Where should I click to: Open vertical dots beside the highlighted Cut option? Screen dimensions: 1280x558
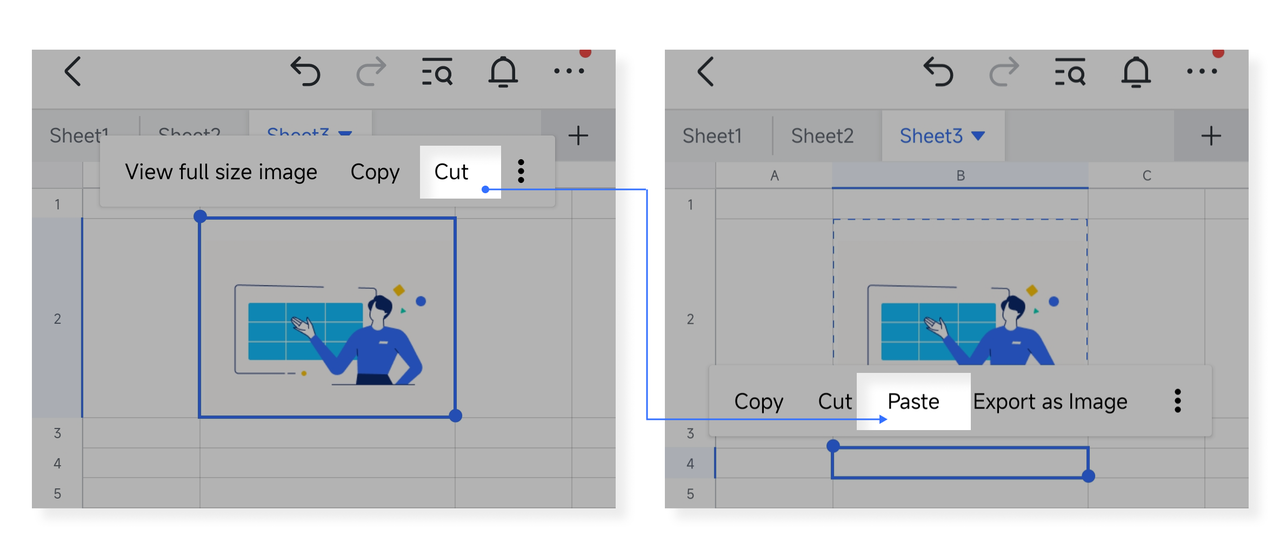tap(521, 171)
